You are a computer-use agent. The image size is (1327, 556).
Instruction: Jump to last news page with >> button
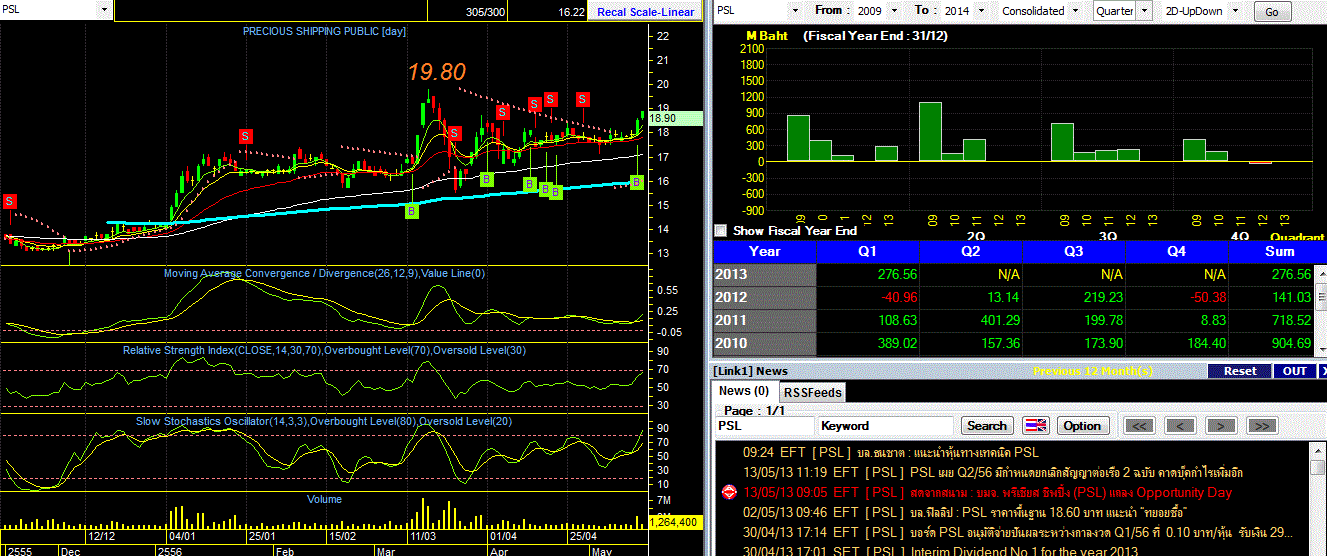point(1262,426)
